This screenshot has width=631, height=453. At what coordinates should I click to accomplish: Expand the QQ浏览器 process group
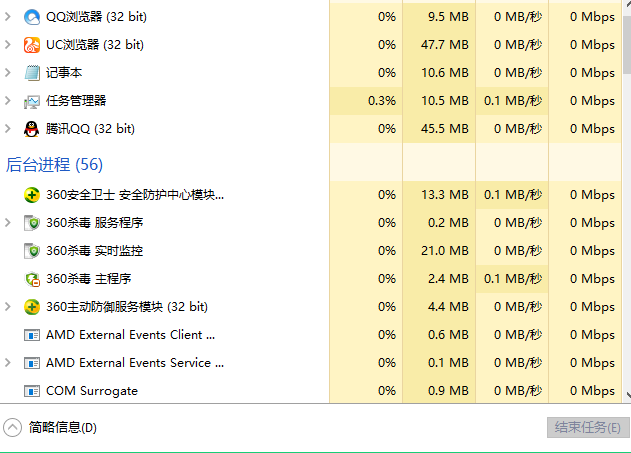[x=9, y=17]
